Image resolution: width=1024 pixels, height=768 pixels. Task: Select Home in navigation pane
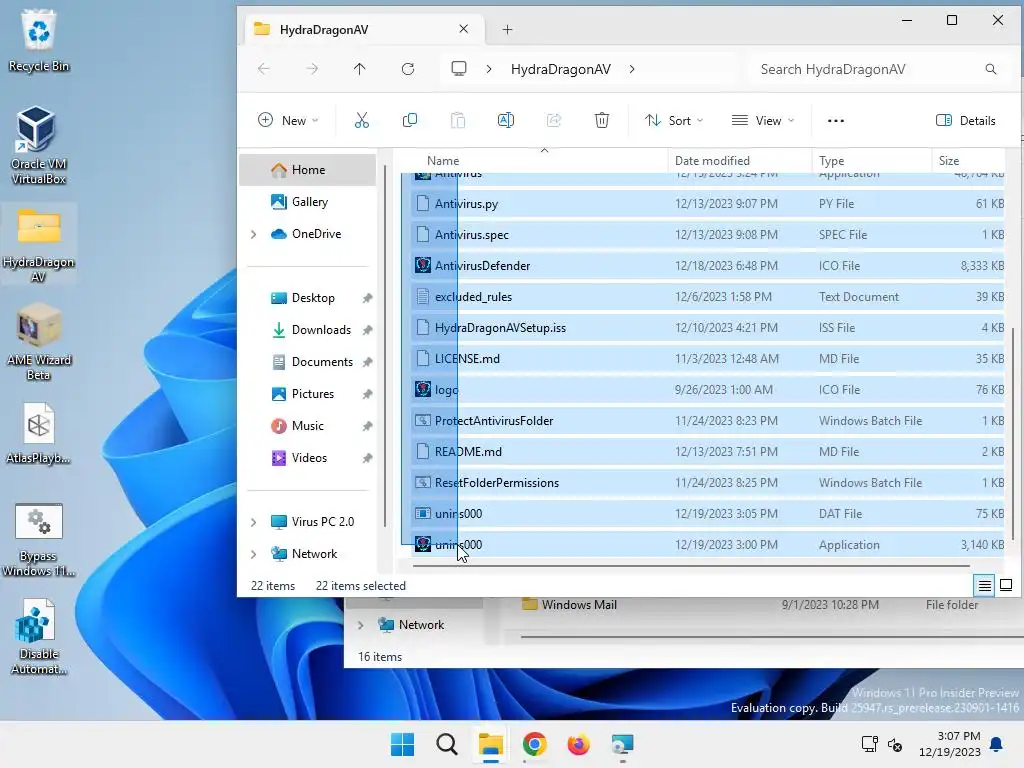tap(308, 170)
